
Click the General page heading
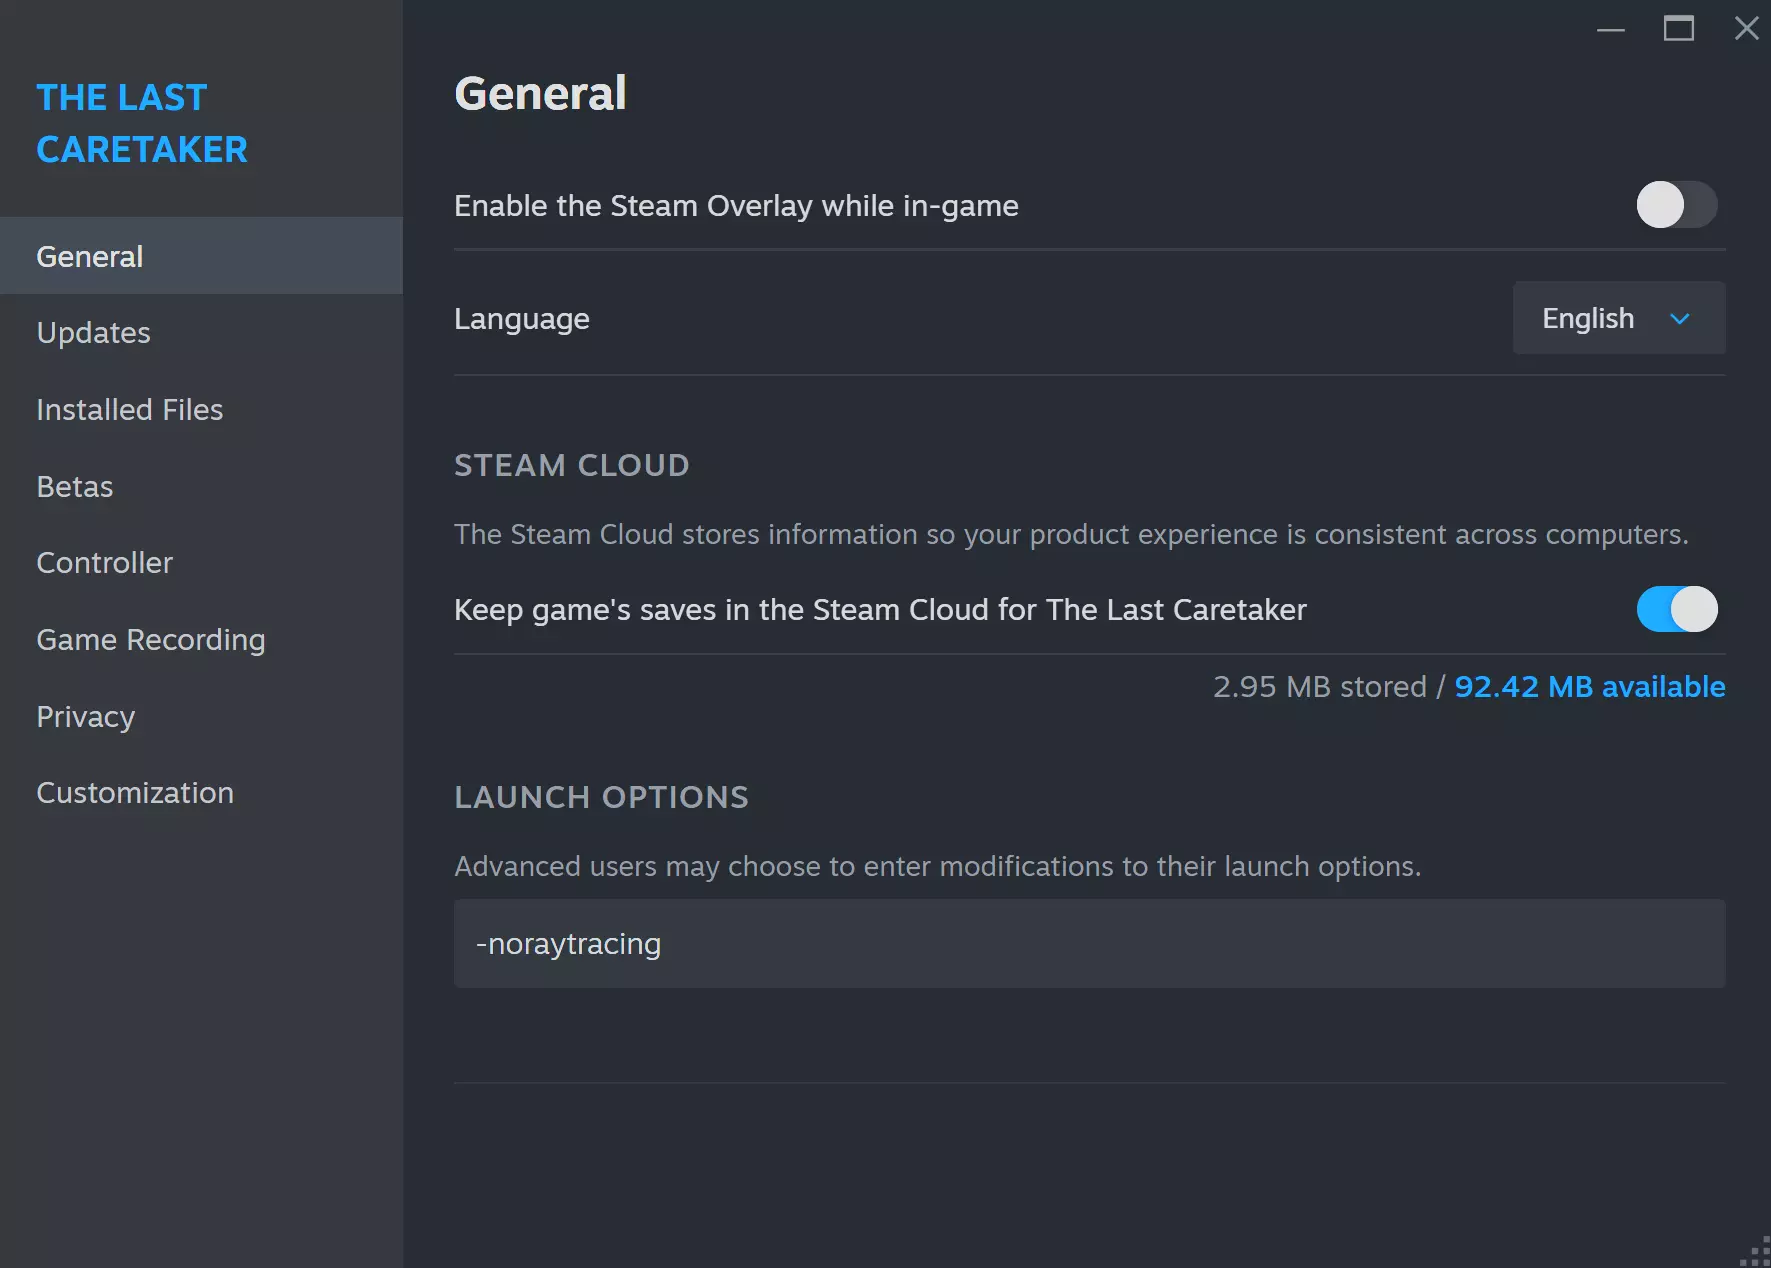point(540,94)
